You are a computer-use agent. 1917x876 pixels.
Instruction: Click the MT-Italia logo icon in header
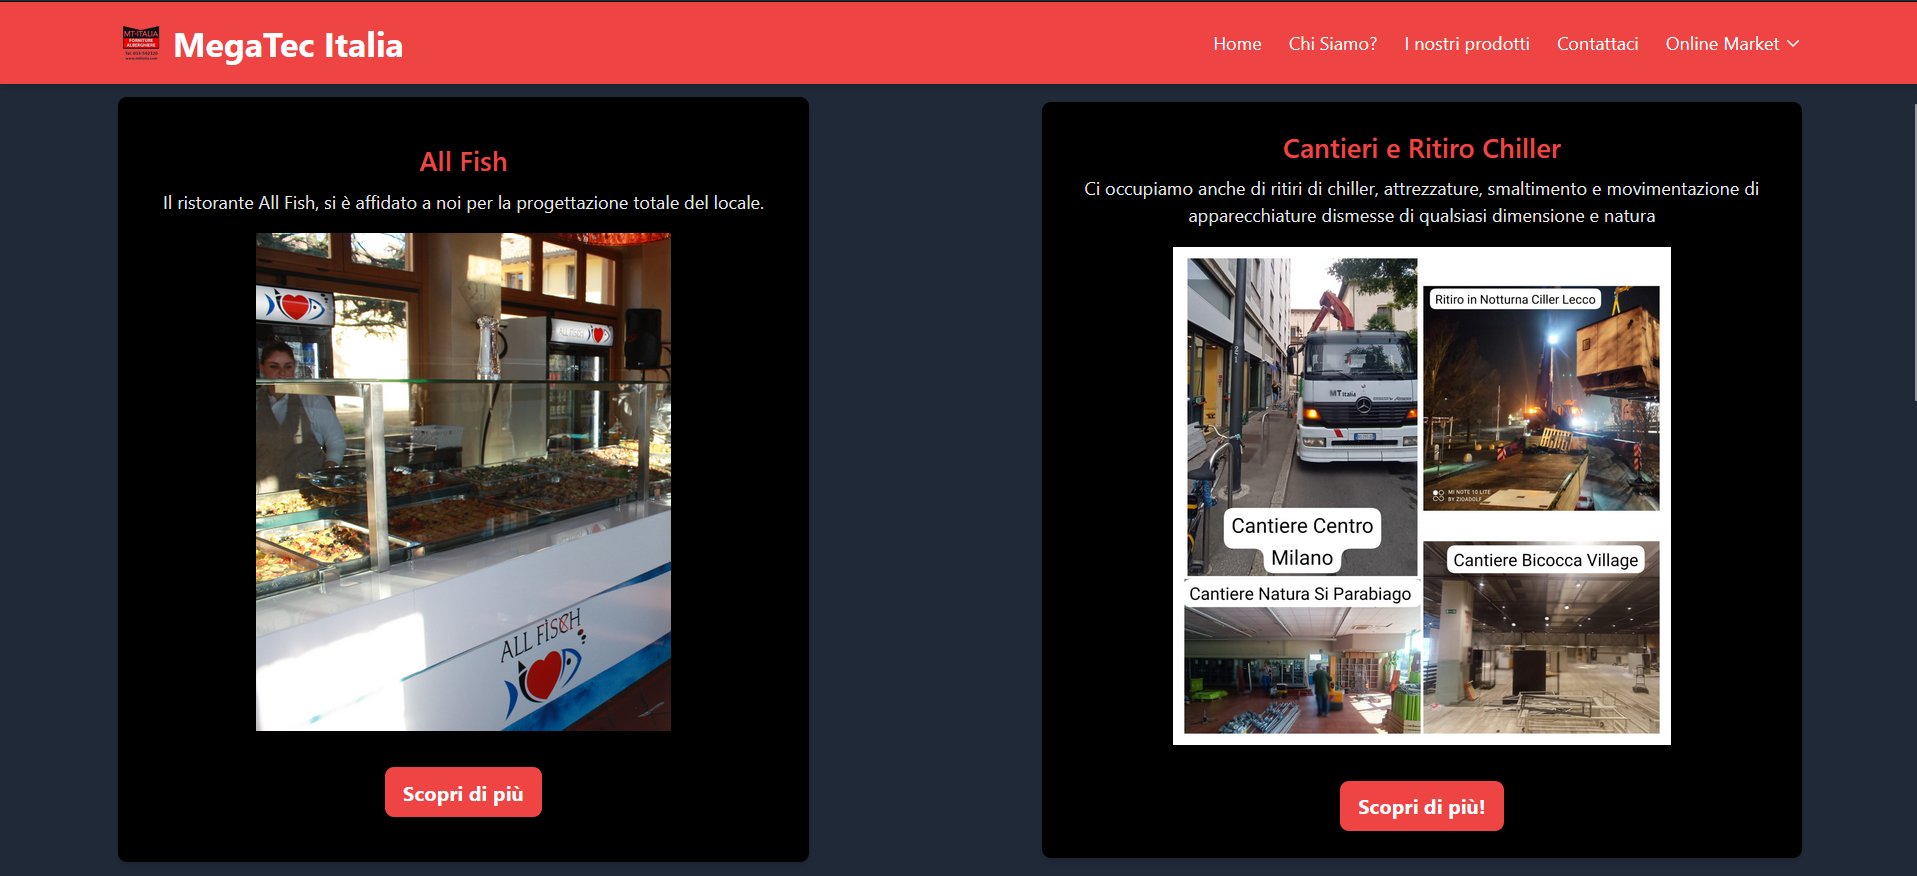pos(140,44)
